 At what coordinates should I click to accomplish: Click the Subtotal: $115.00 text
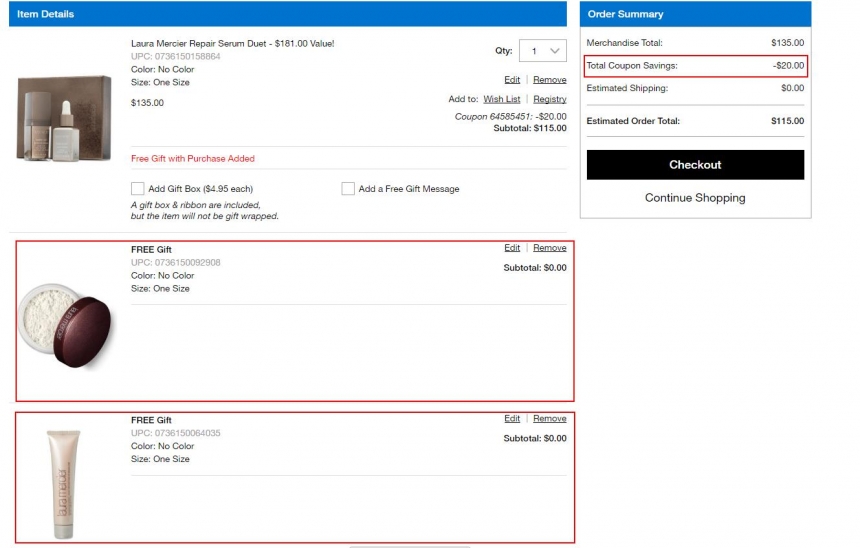(x=530, y=128)
